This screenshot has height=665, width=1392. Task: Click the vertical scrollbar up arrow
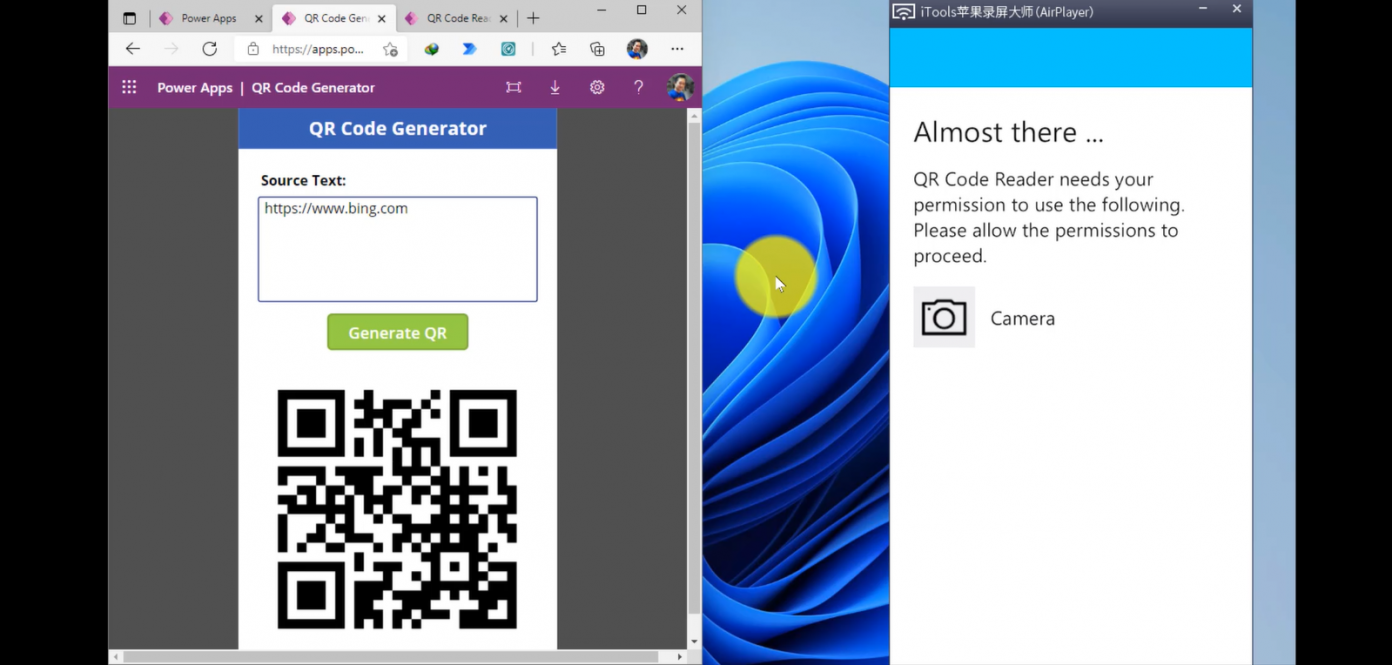[694, 116]
